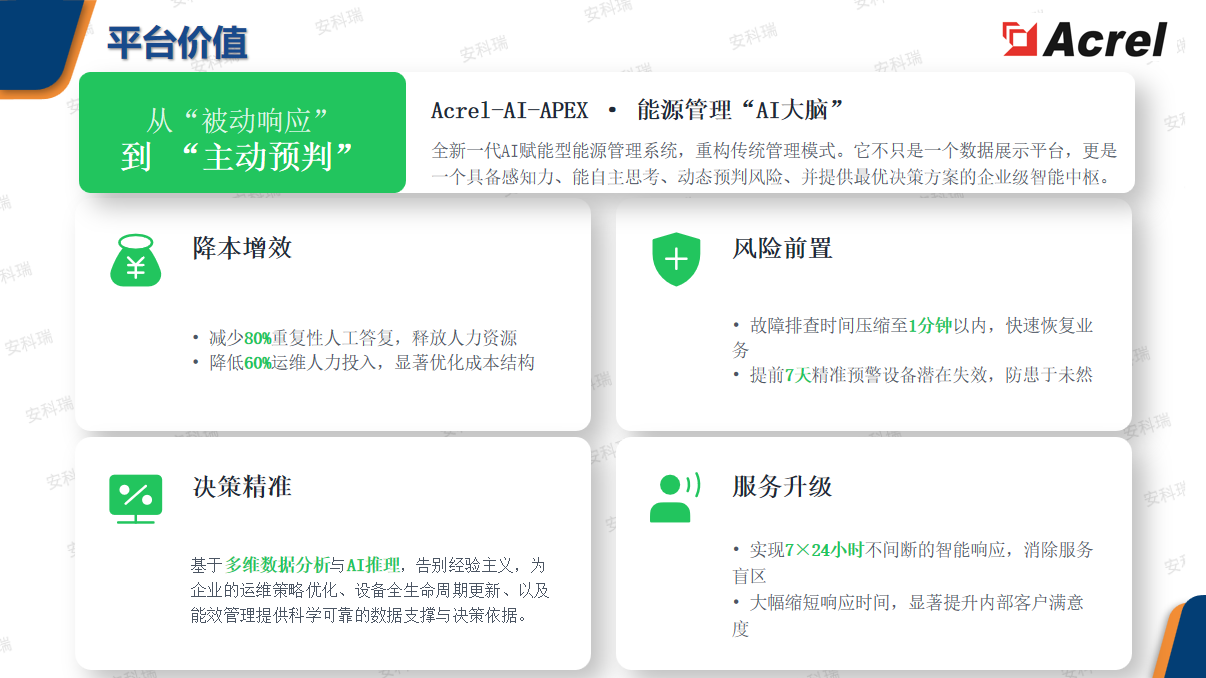Click the bullet 故障排查时间压缩至1分钟以内
The width and height of the screenshot is (1206, 678).
click(x=913, y=338)
